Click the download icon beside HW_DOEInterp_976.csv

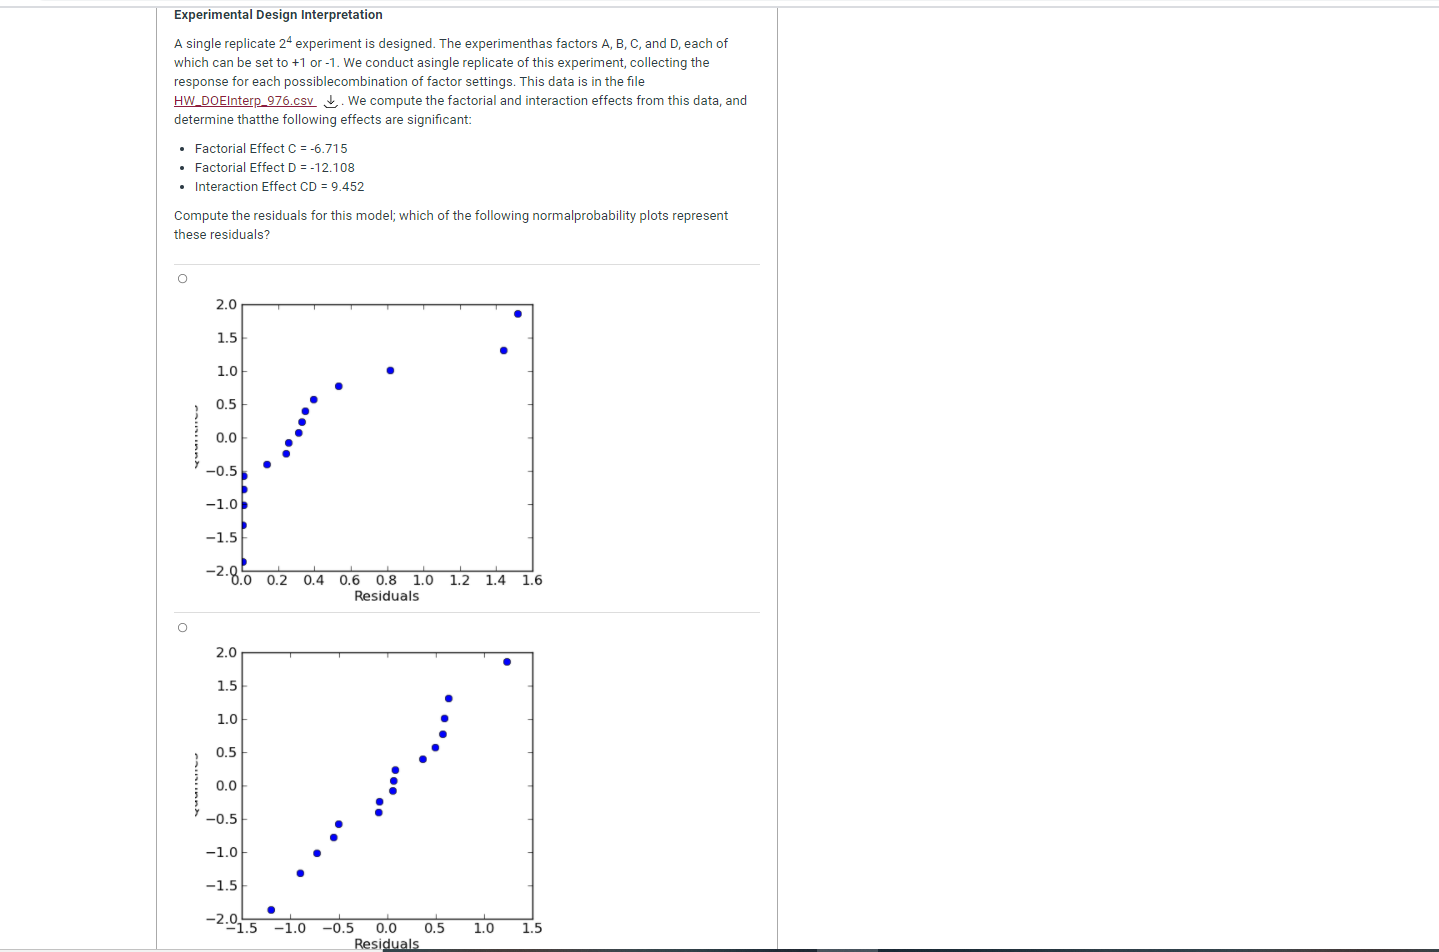328,100
